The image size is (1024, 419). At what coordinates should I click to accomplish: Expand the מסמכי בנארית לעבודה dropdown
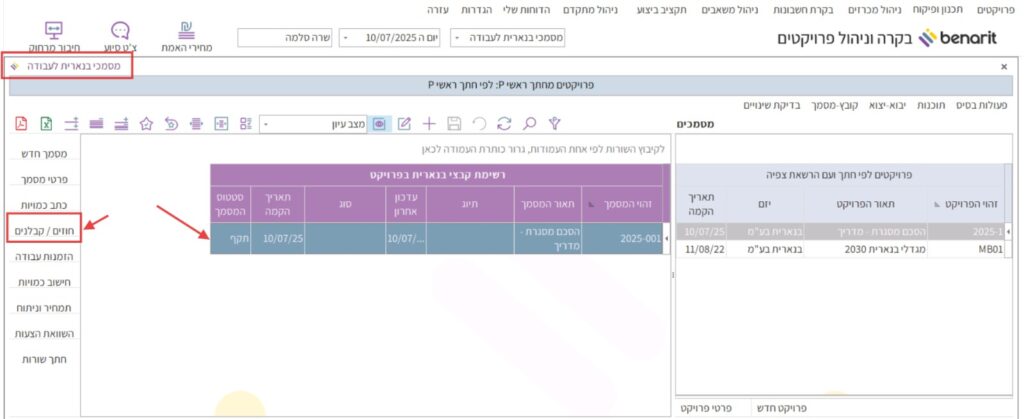(458, 38)
